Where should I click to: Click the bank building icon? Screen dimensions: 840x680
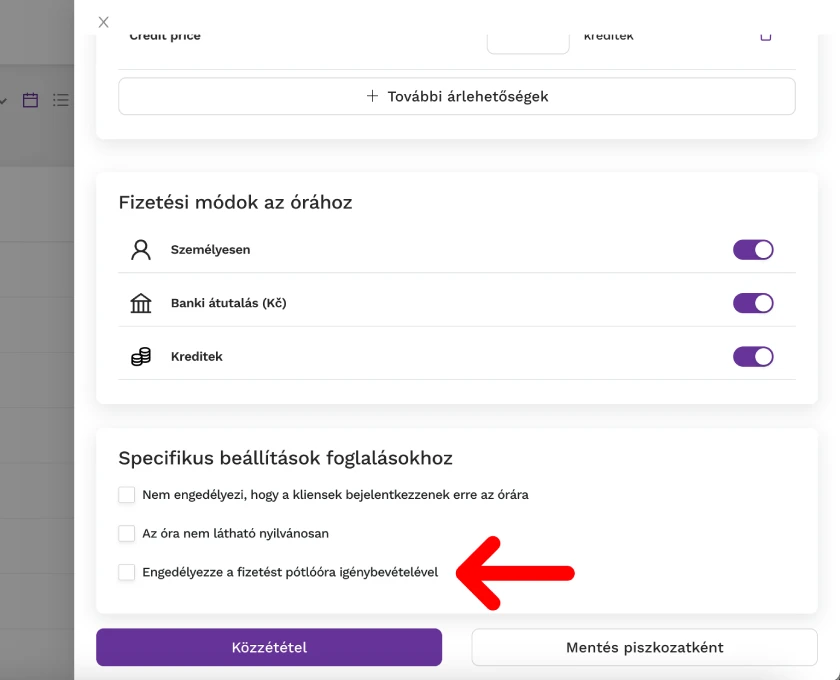[x=141, y=303]
